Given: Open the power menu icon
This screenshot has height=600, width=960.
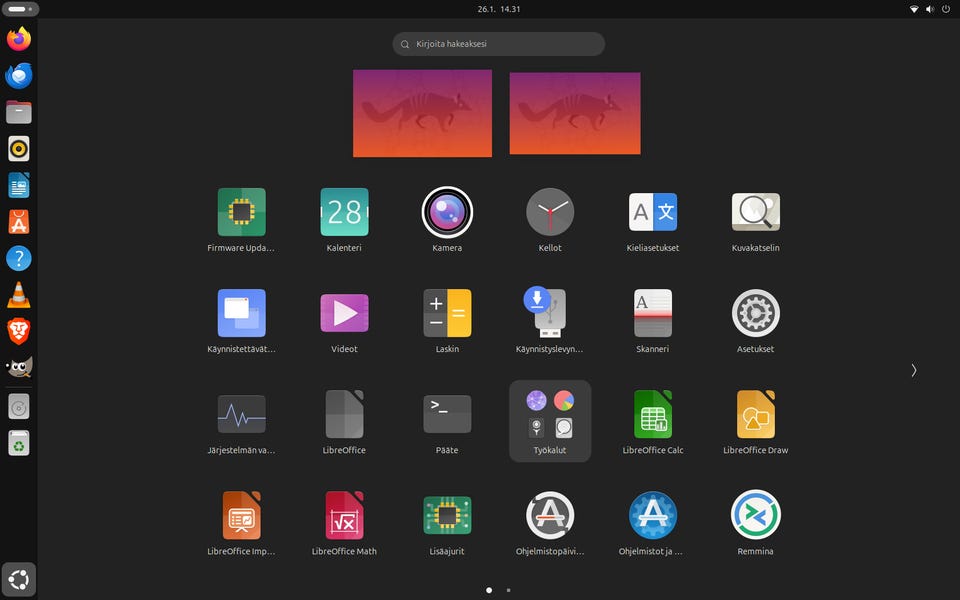Looking at the screenshot, I should 946,9.
